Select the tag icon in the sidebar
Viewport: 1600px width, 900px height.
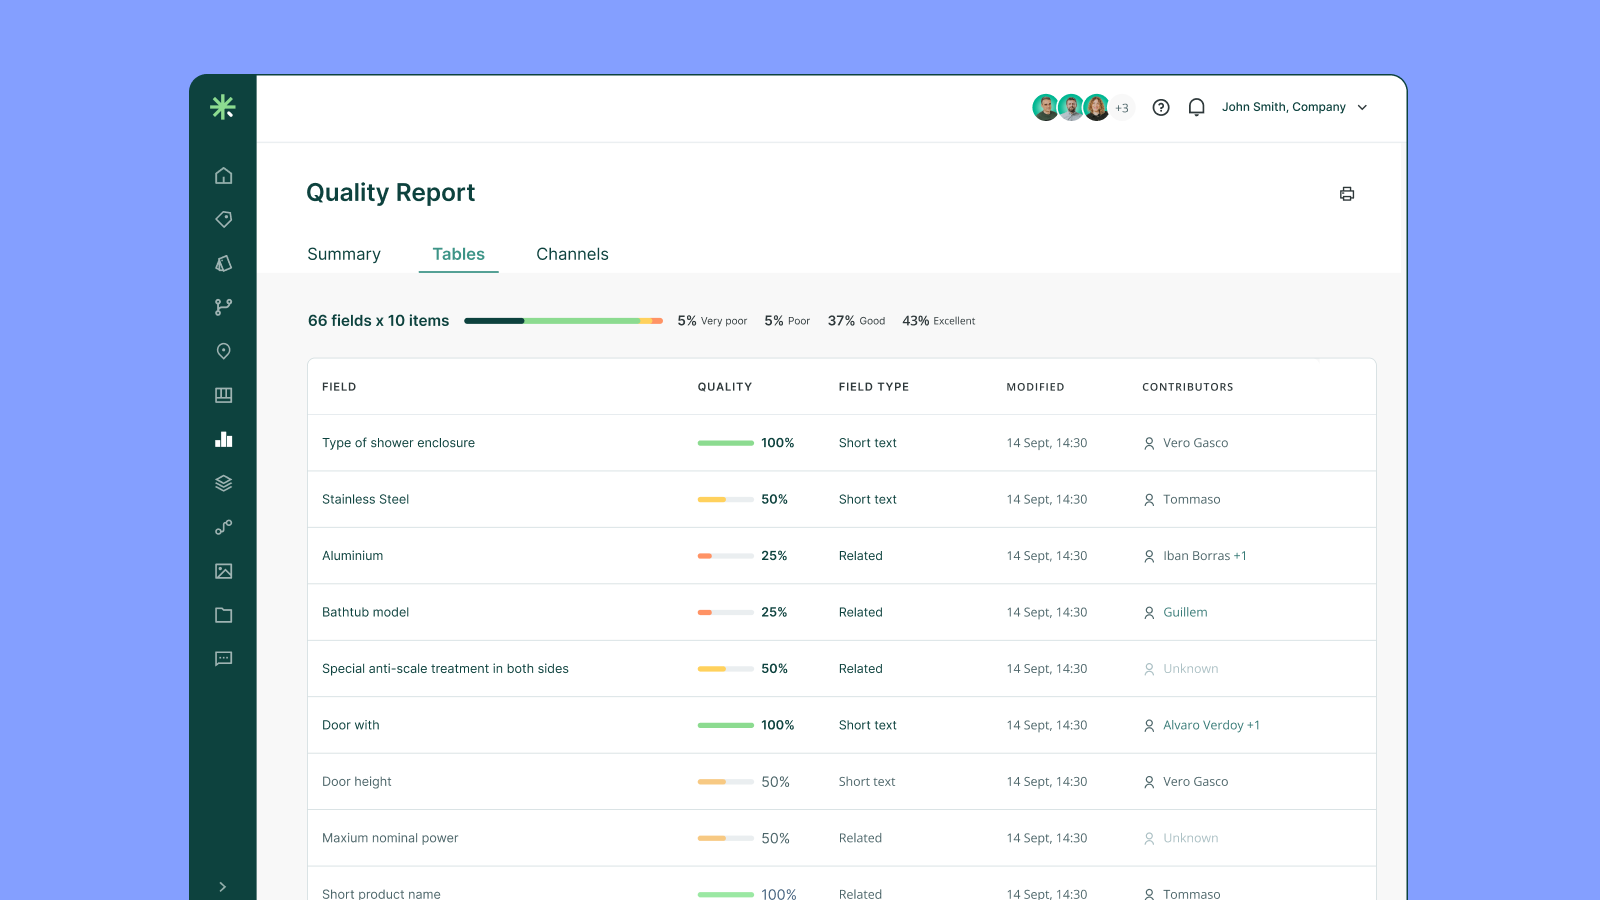[223, 219]
